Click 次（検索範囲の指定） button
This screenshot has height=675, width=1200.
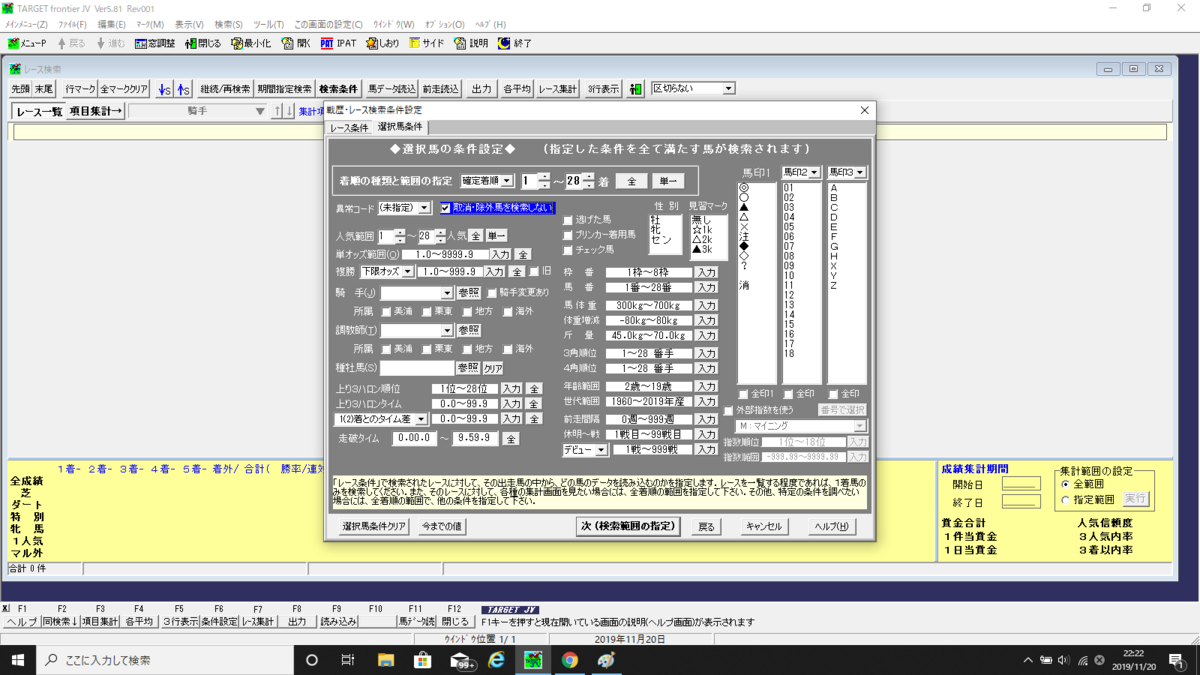click(629, 526)
